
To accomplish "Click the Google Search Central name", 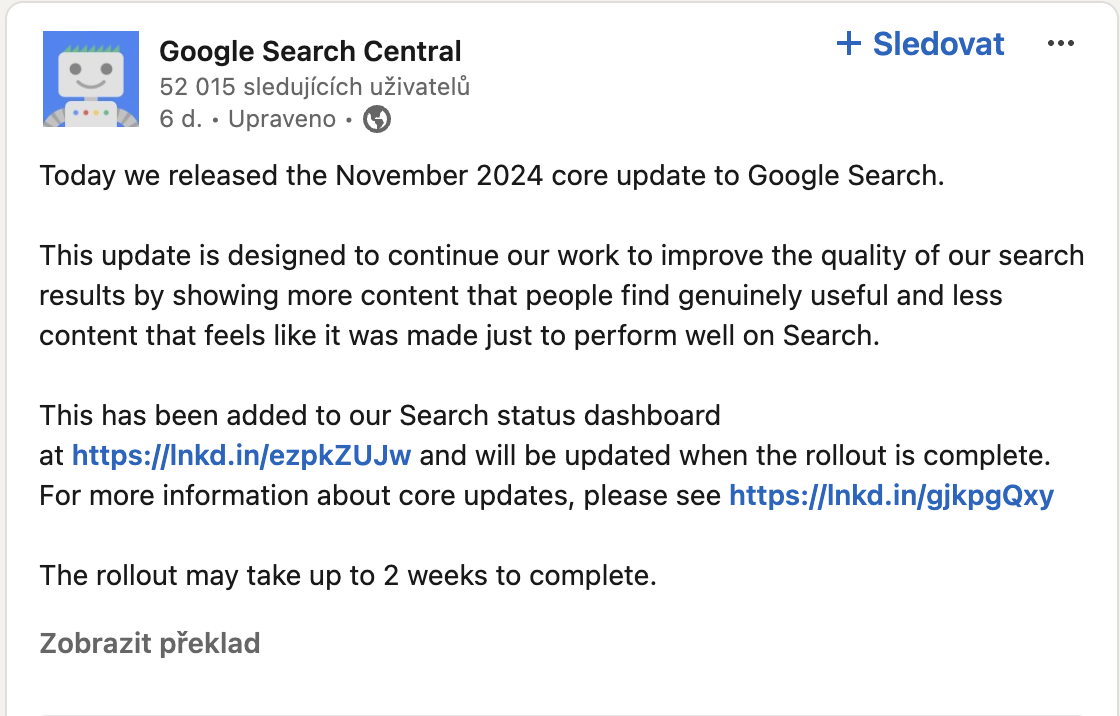I will coord(310,51).
